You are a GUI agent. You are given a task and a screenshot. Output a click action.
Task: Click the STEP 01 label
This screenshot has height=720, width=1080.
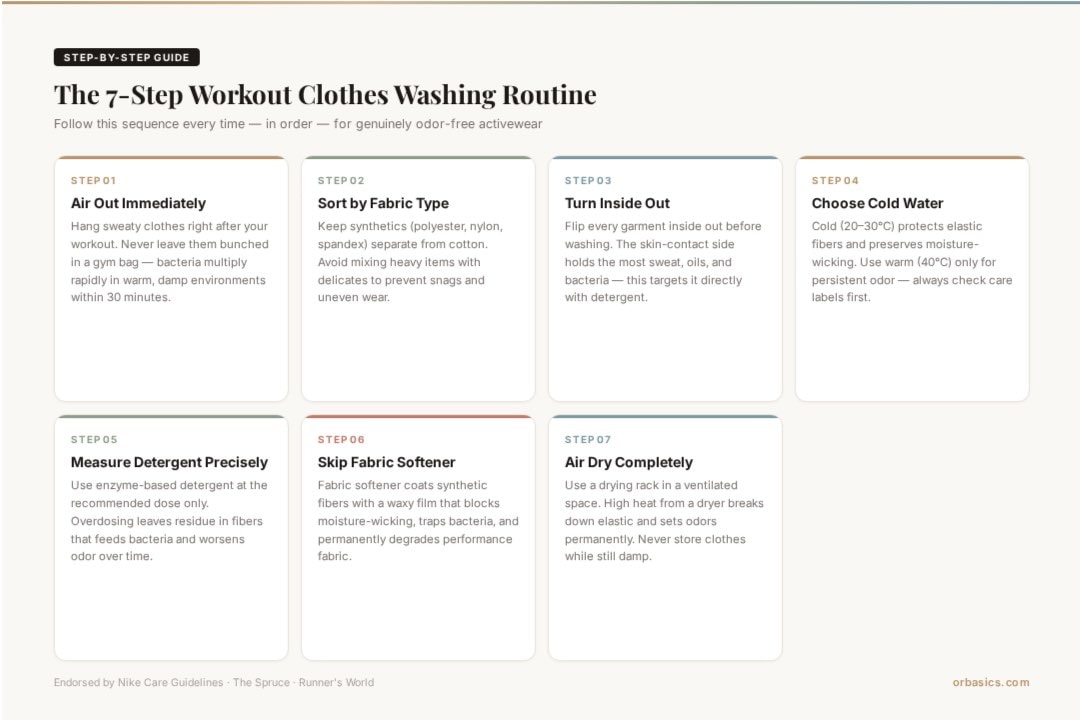[93, 181]
